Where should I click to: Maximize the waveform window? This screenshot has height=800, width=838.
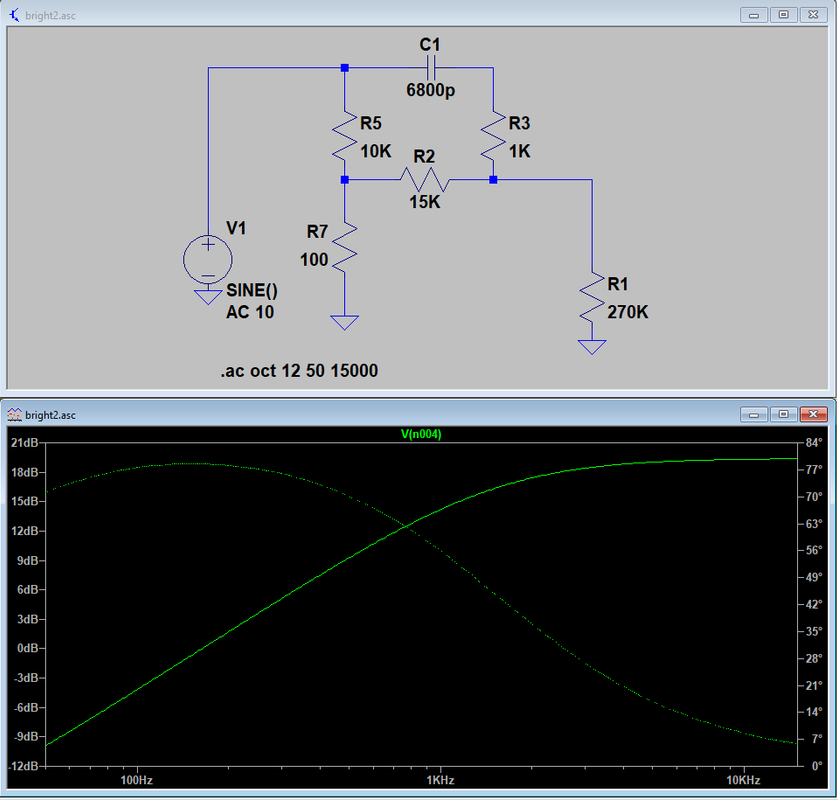point(783,414)
